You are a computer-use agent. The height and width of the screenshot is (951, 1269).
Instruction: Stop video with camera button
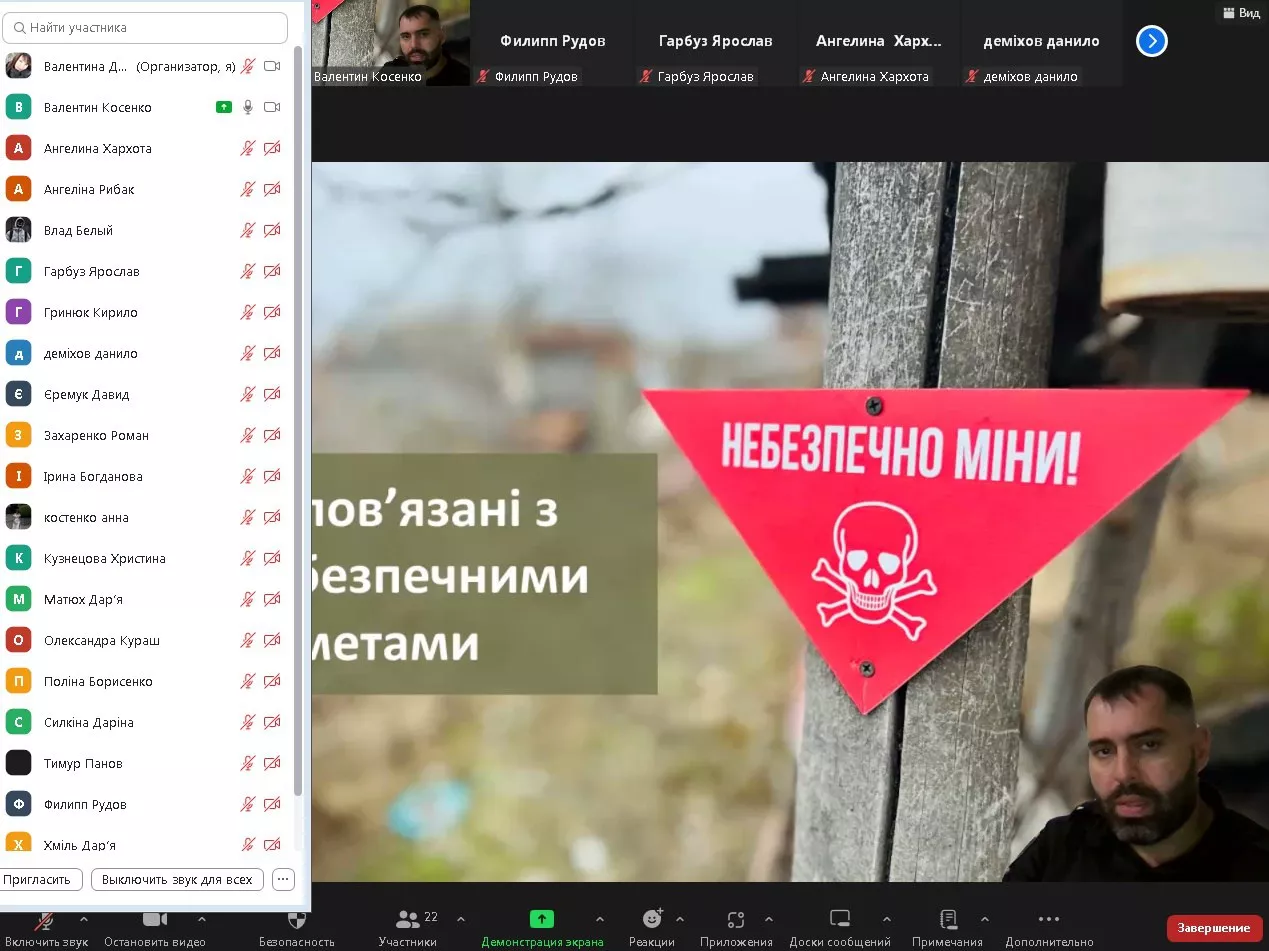154,919
